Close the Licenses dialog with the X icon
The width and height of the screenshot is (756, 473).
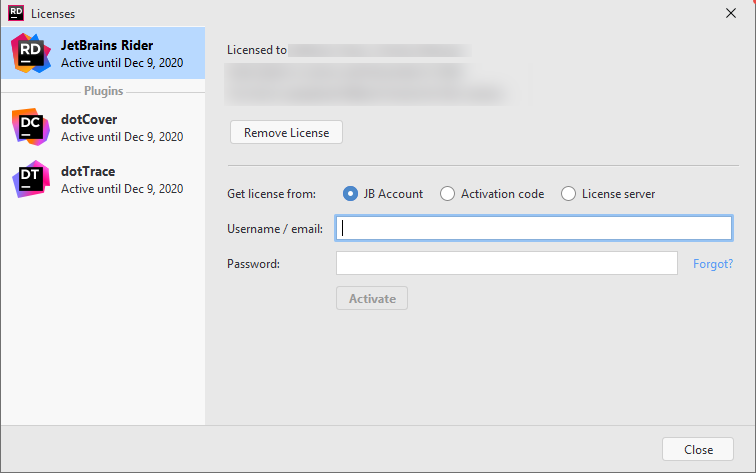point(731,13)
